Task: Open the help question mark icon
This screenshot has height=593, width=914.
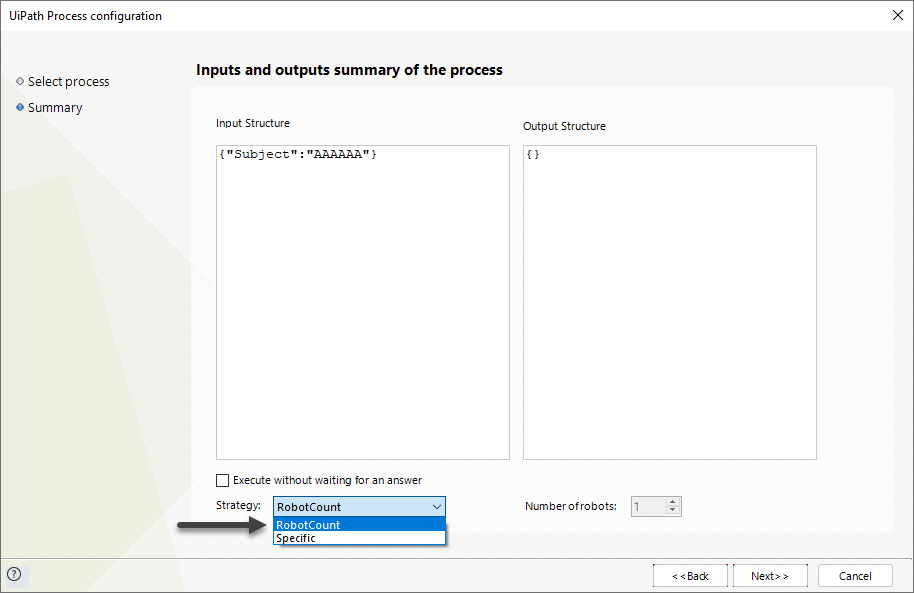Action: point(14,574)
